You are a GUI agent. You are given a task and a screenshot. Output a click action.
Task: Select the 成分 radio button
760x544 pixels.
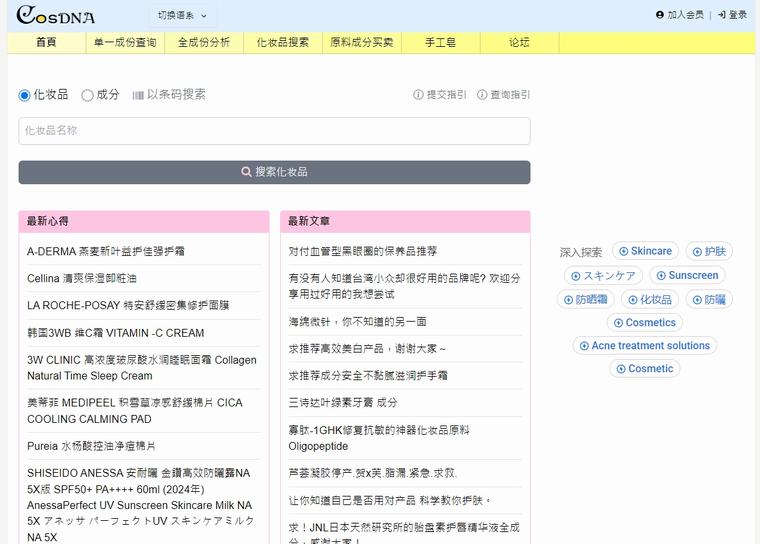coord(88,95)
